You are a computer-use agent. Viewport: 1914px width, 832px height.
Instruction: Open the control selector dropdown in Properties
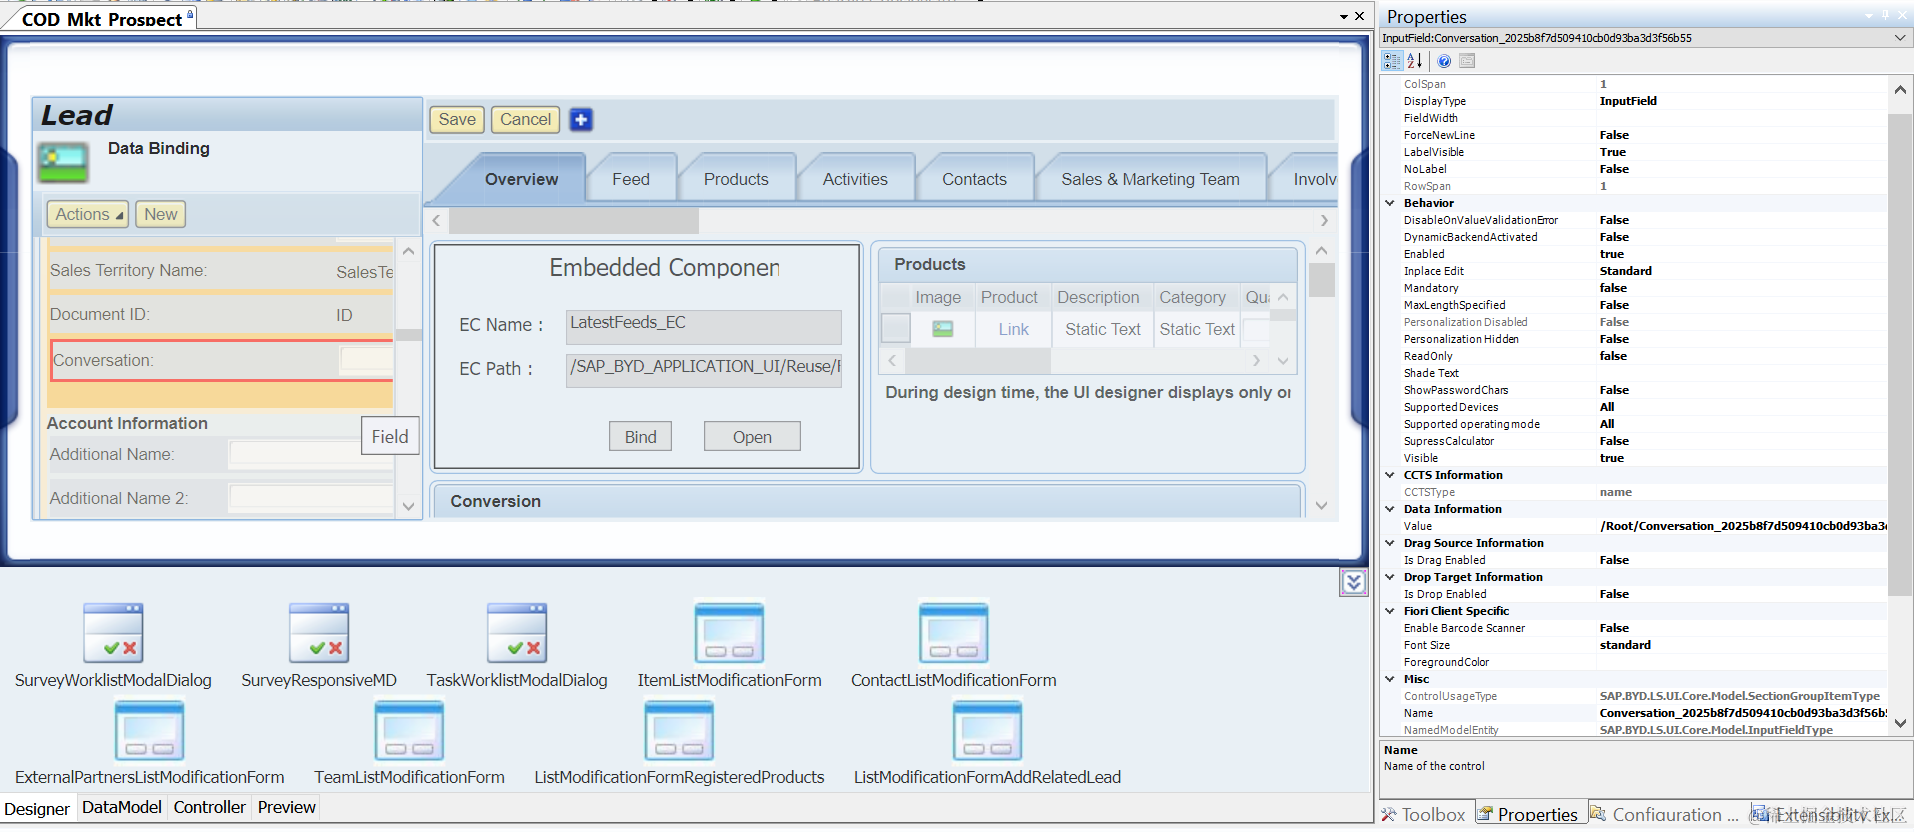tap(1899, 38)
